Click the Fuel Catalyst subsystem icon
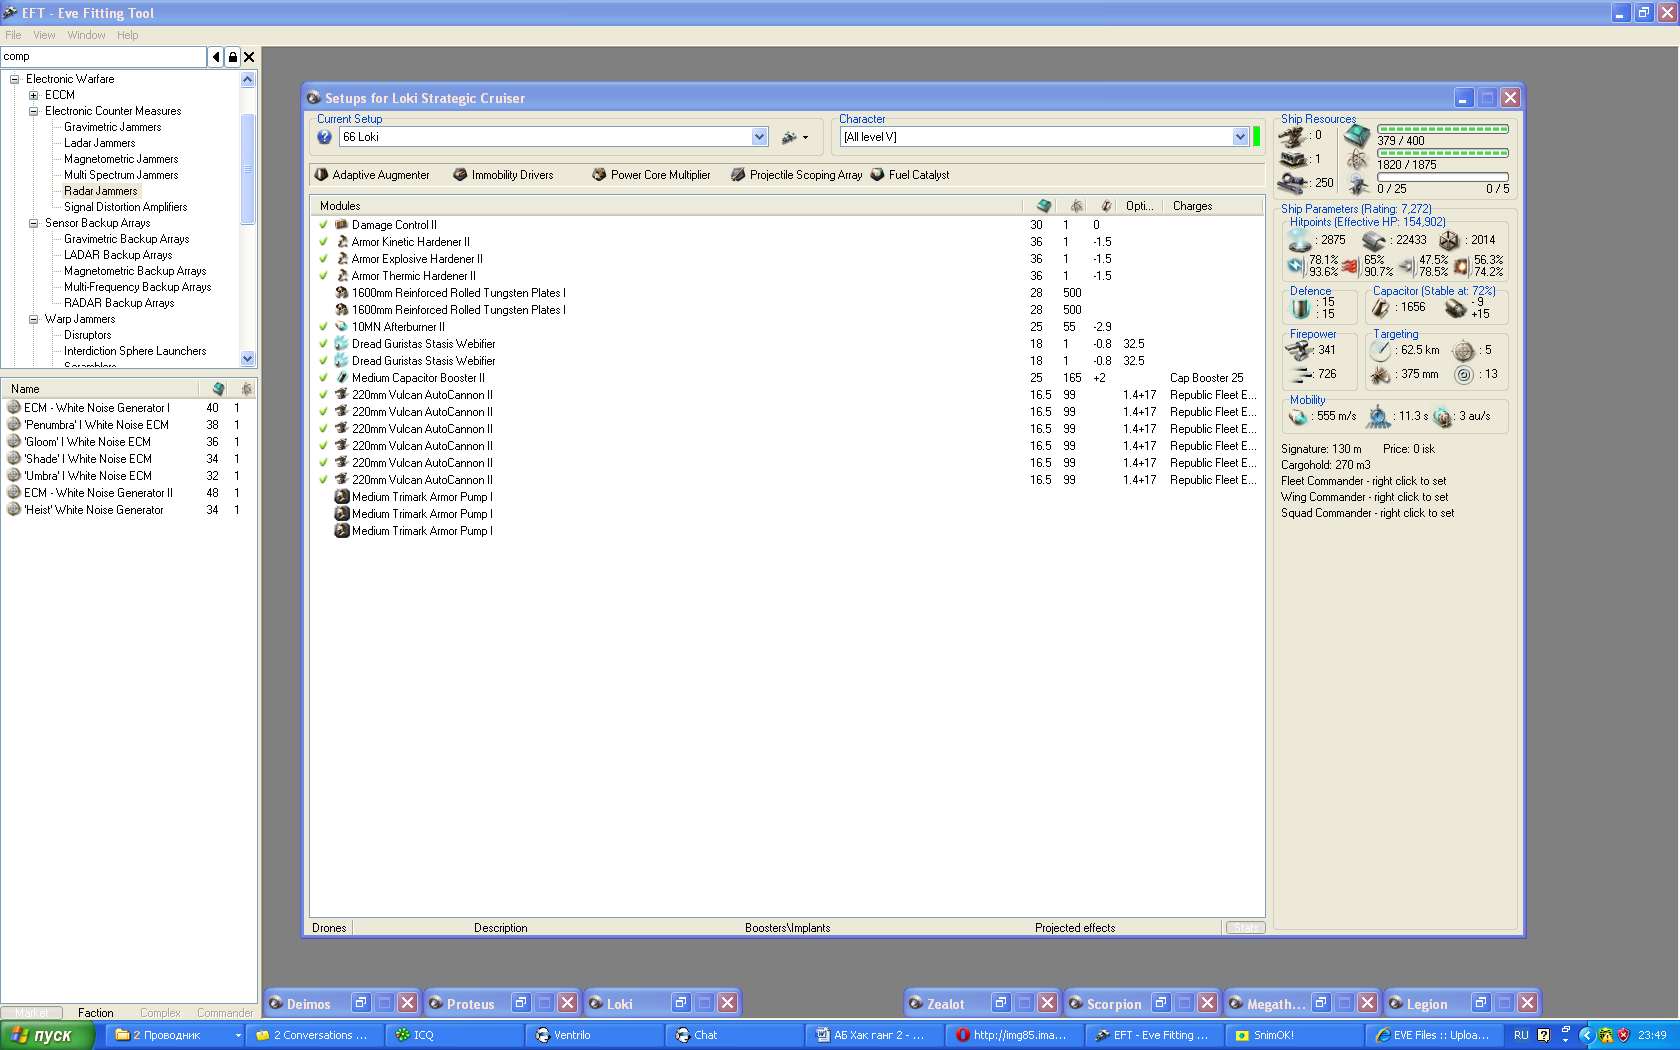This screenshot has width=1680, height=1050. coord(877,174)
